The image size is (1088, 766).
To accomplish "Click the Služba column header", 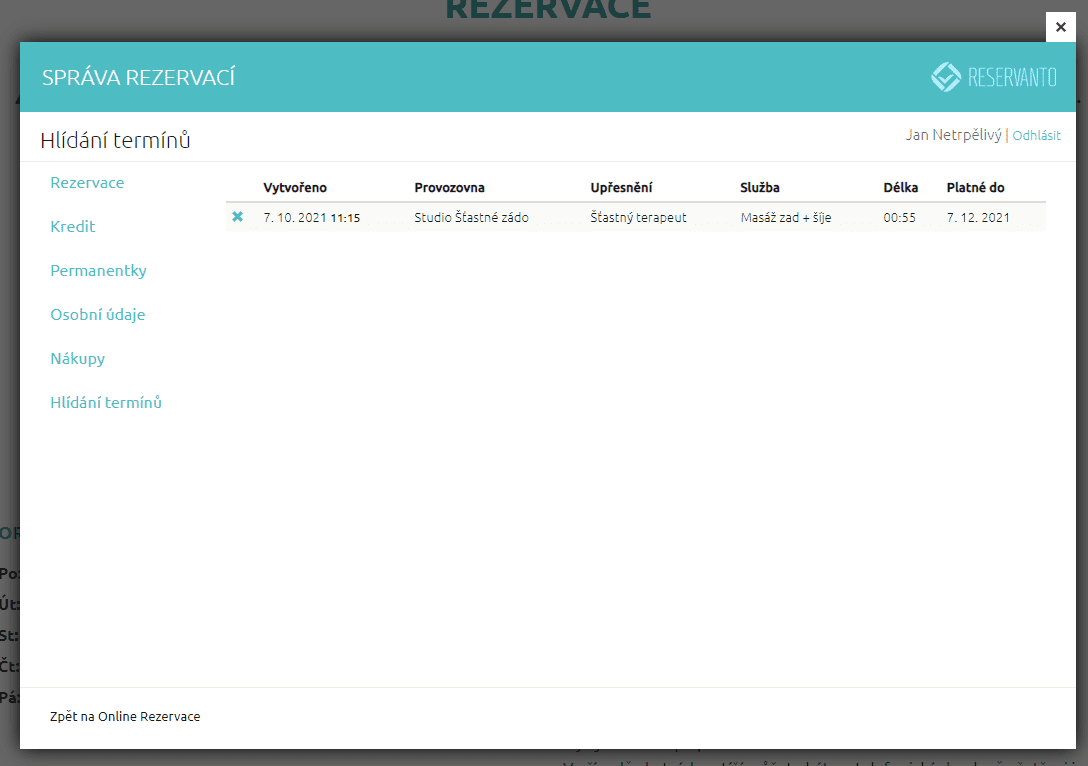I will 760,188.
